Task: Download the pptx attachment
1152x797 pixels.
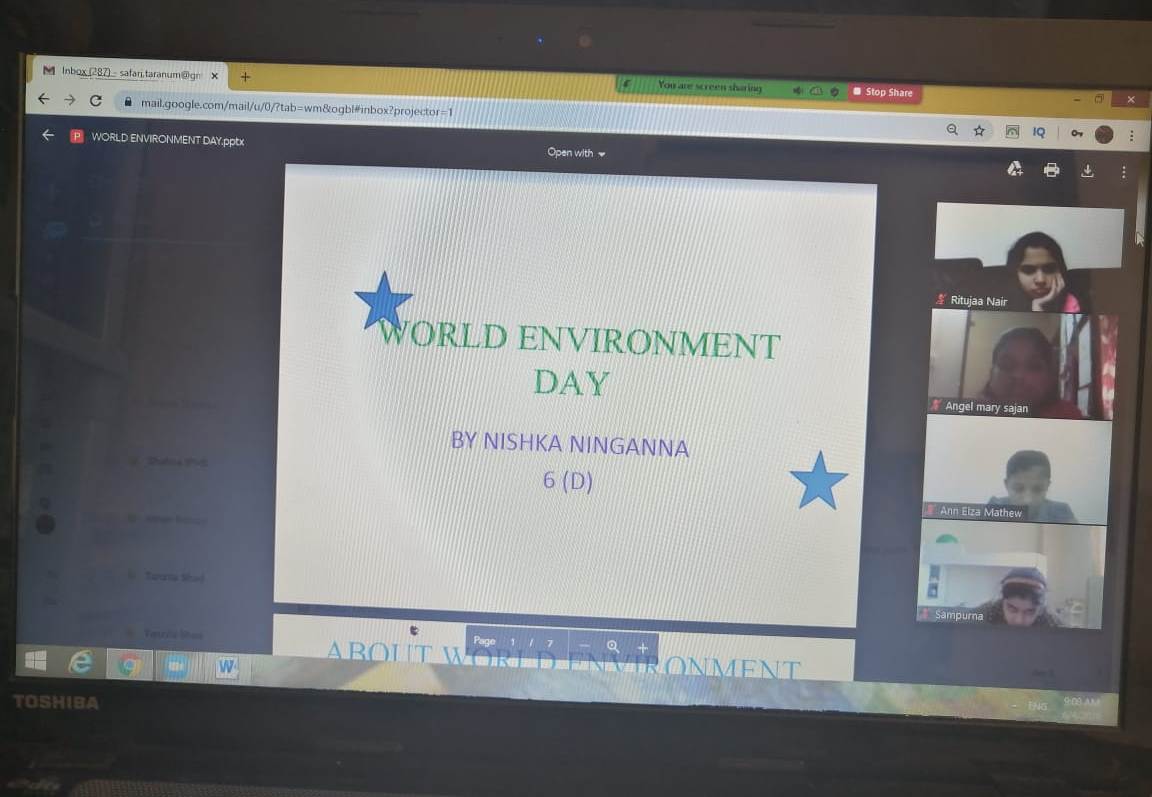Action: [x=1087, y=171]
